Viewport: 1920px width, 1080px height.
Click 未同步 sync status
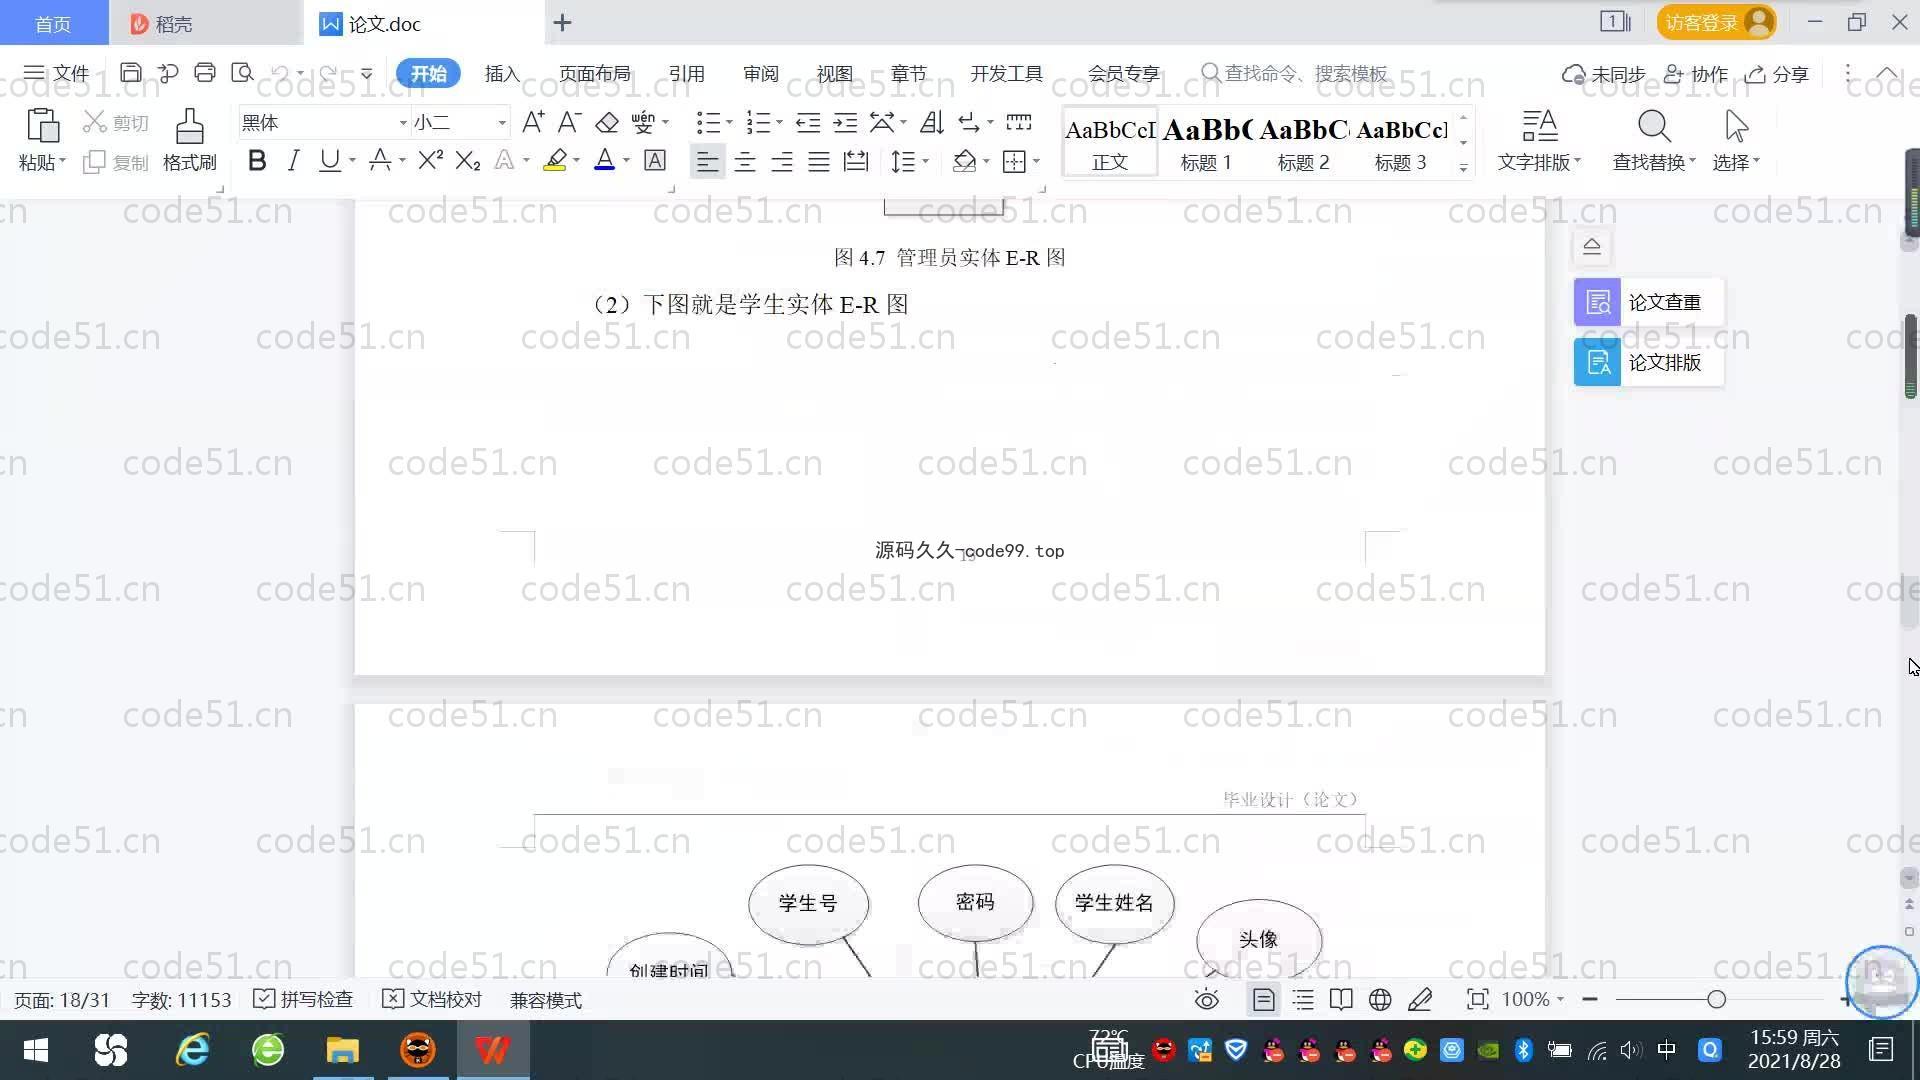point(1604,74)
